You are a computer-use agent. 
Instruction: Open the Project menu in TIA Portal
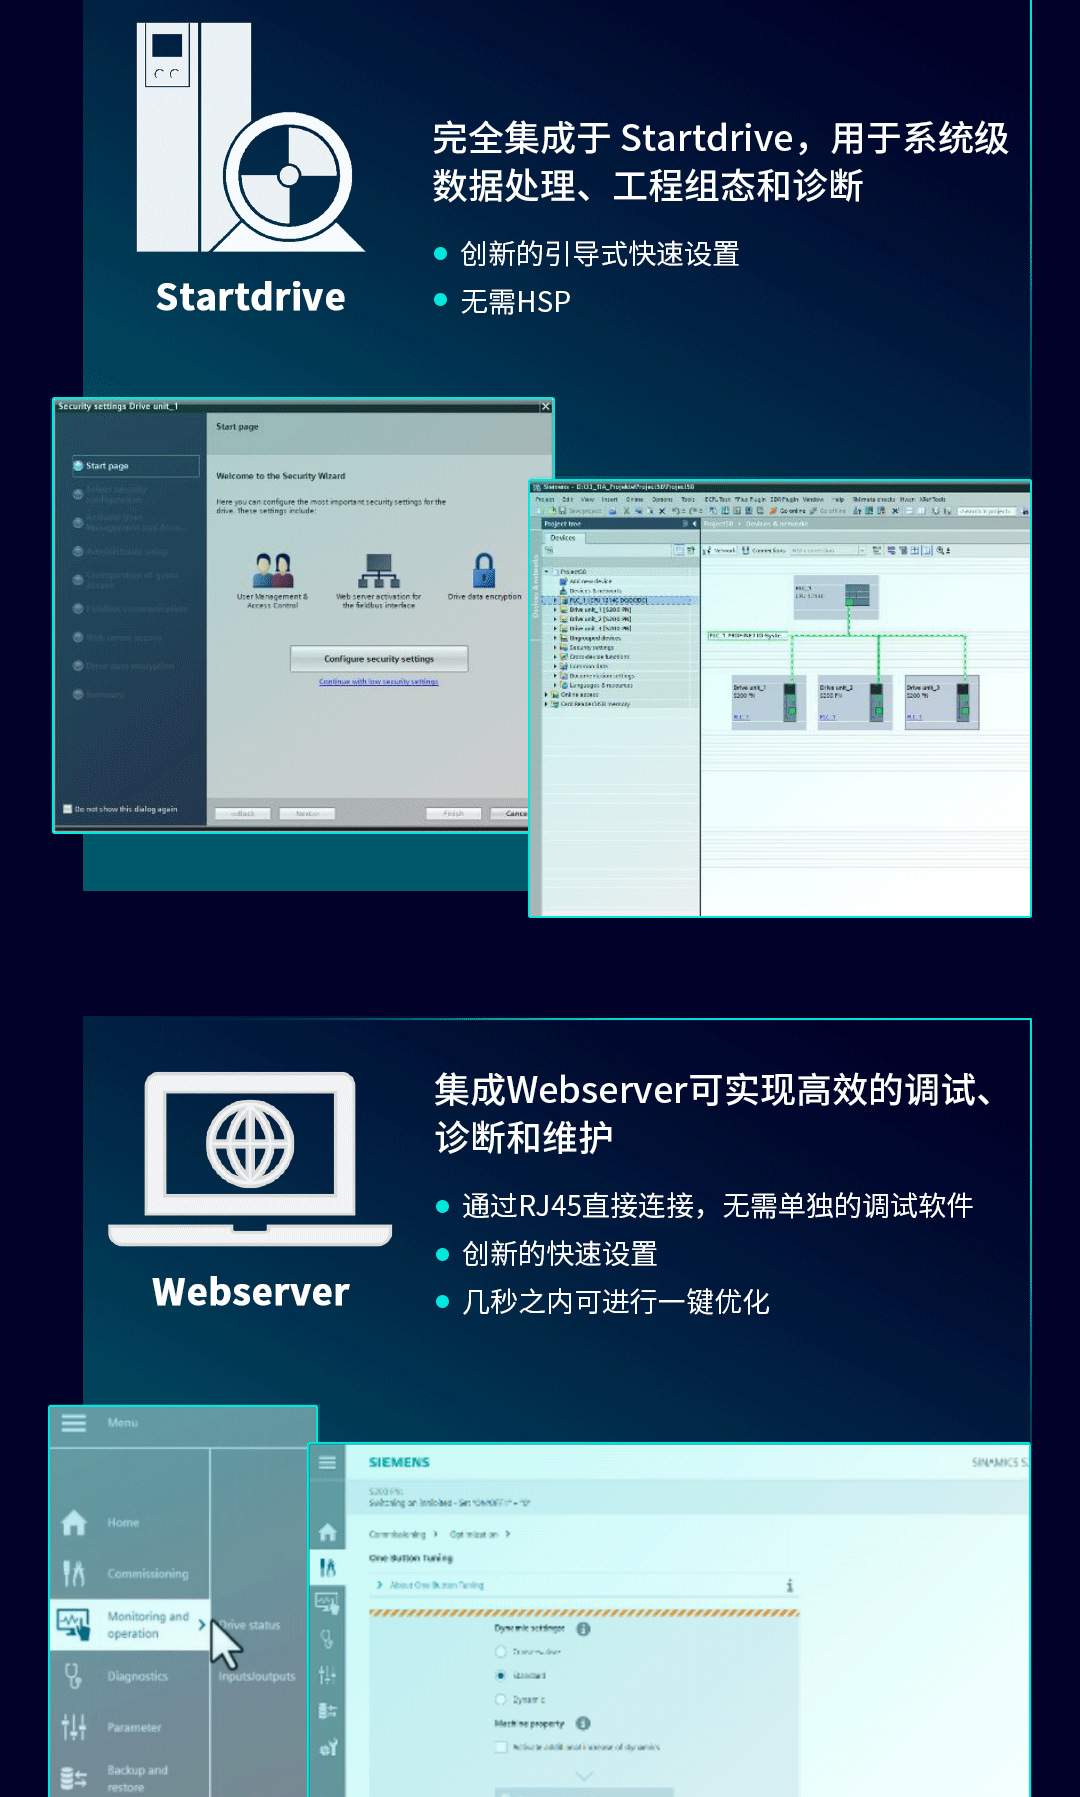[x=545, y=499]
